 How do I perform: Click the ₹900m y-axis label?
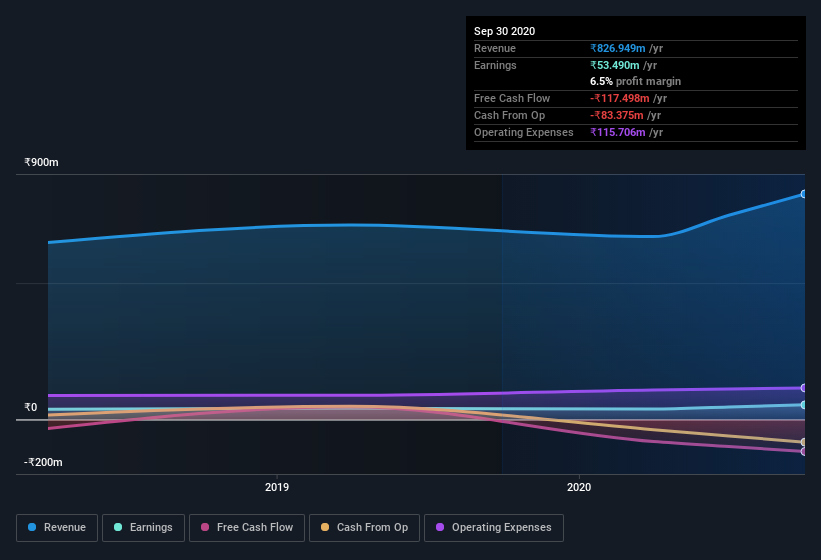coord(41,162)
